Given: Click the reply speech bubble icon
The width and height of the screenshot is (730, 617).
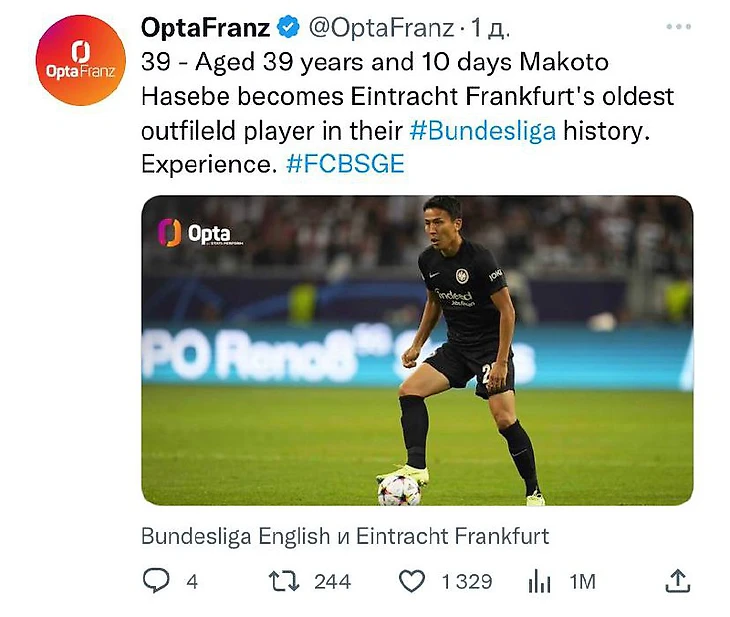Looking at the screenshot, I should (156, 581).
